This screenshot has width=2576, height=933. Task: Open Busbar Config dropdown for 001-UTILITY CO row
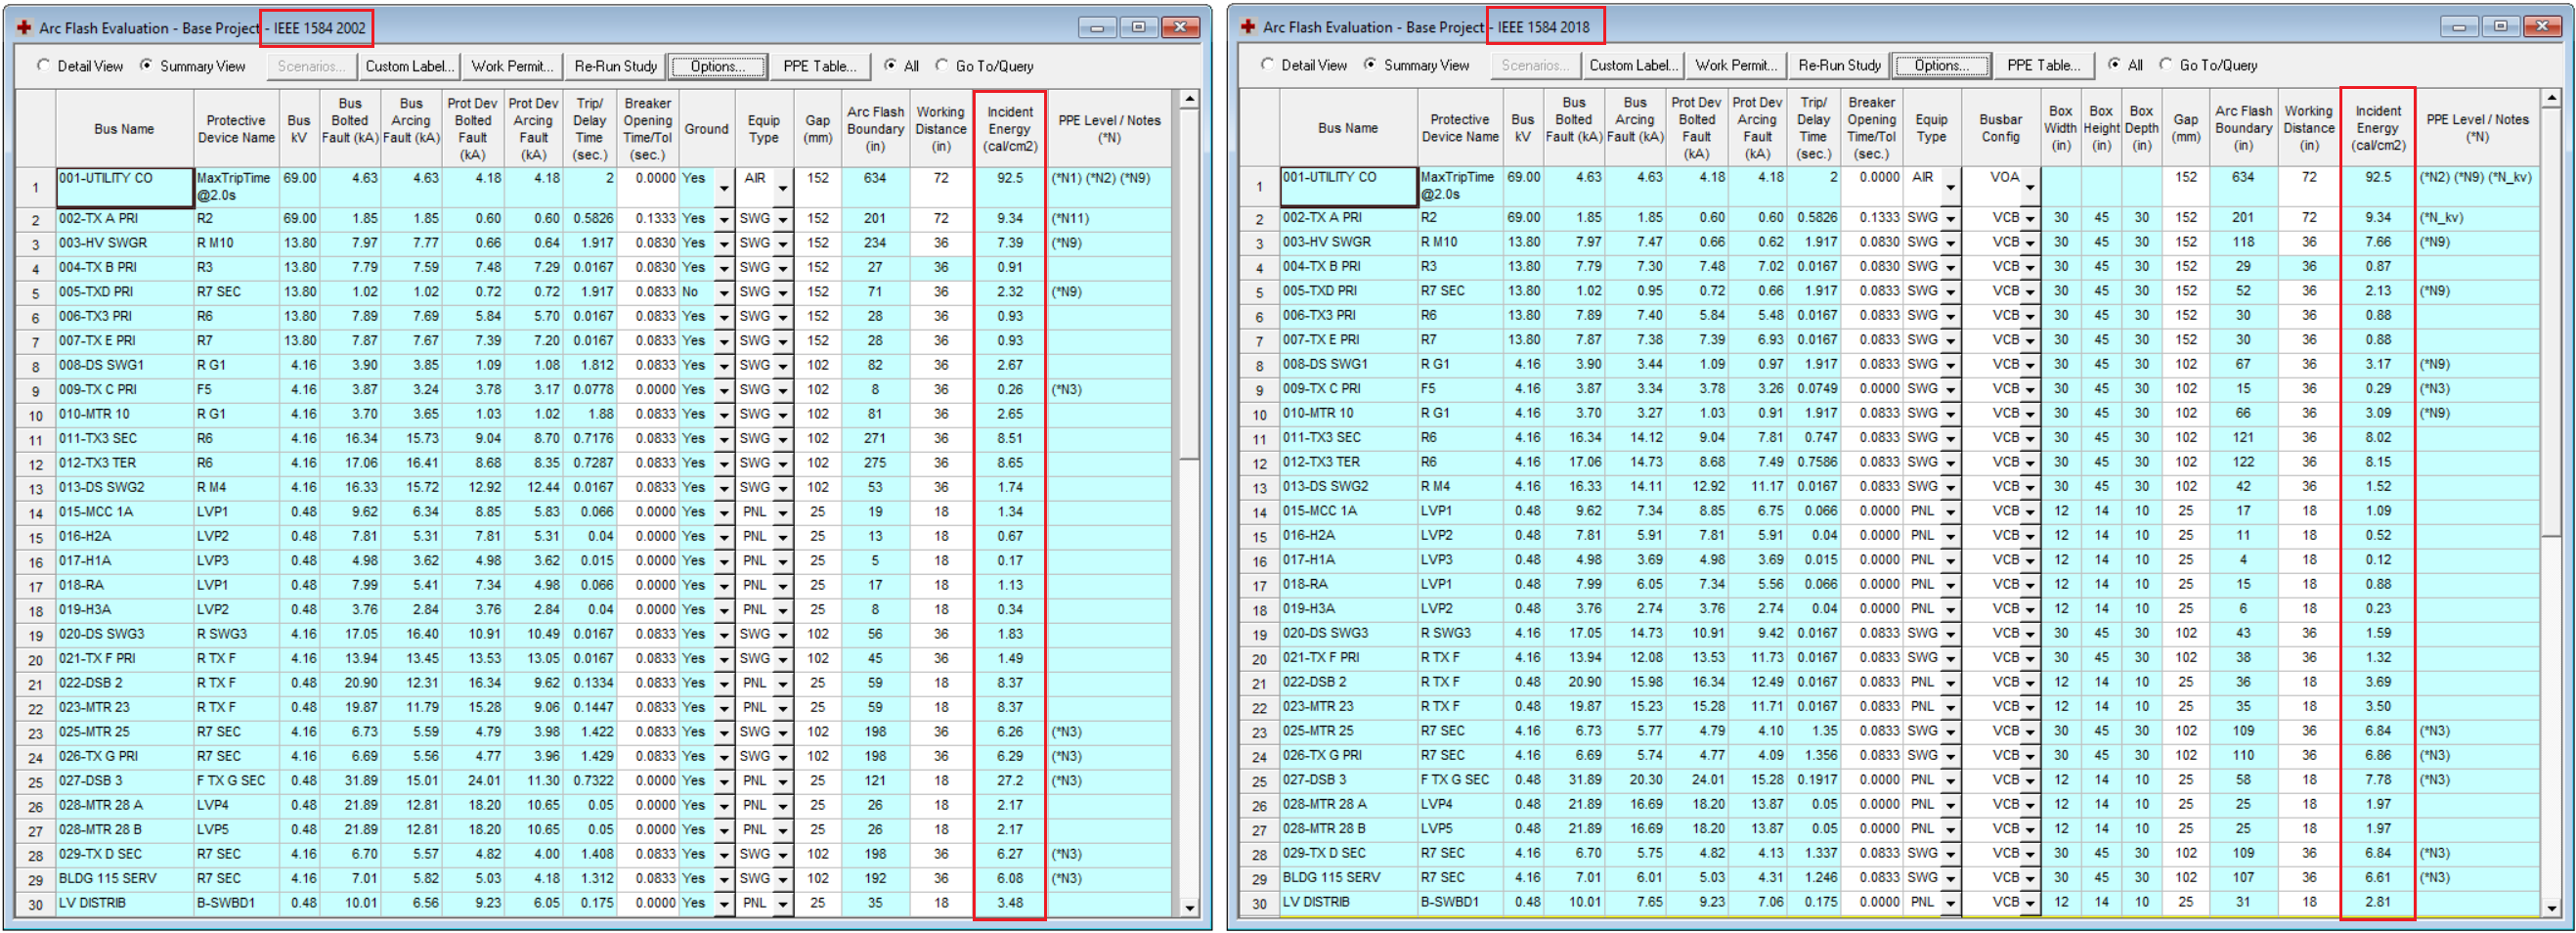(2029, 186)
